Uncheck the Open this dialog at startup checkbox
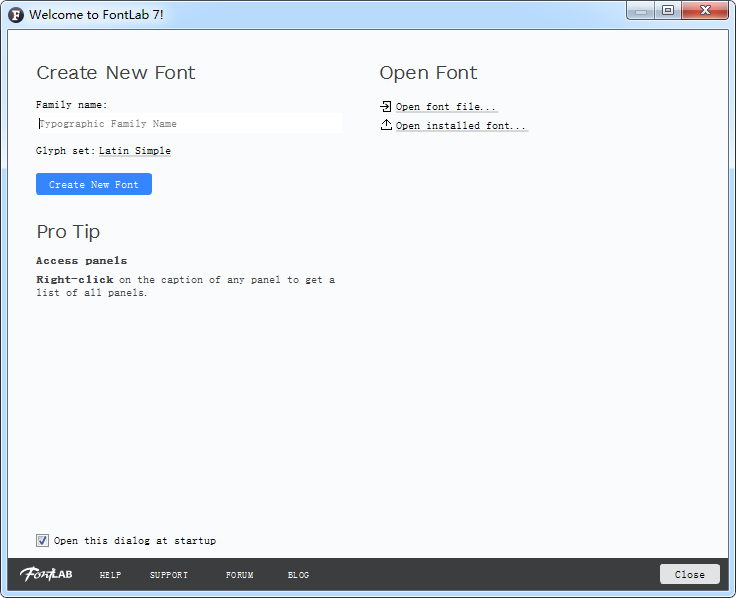Image resolution: width=736 pixels, height=598 pixels. (42, 540)
